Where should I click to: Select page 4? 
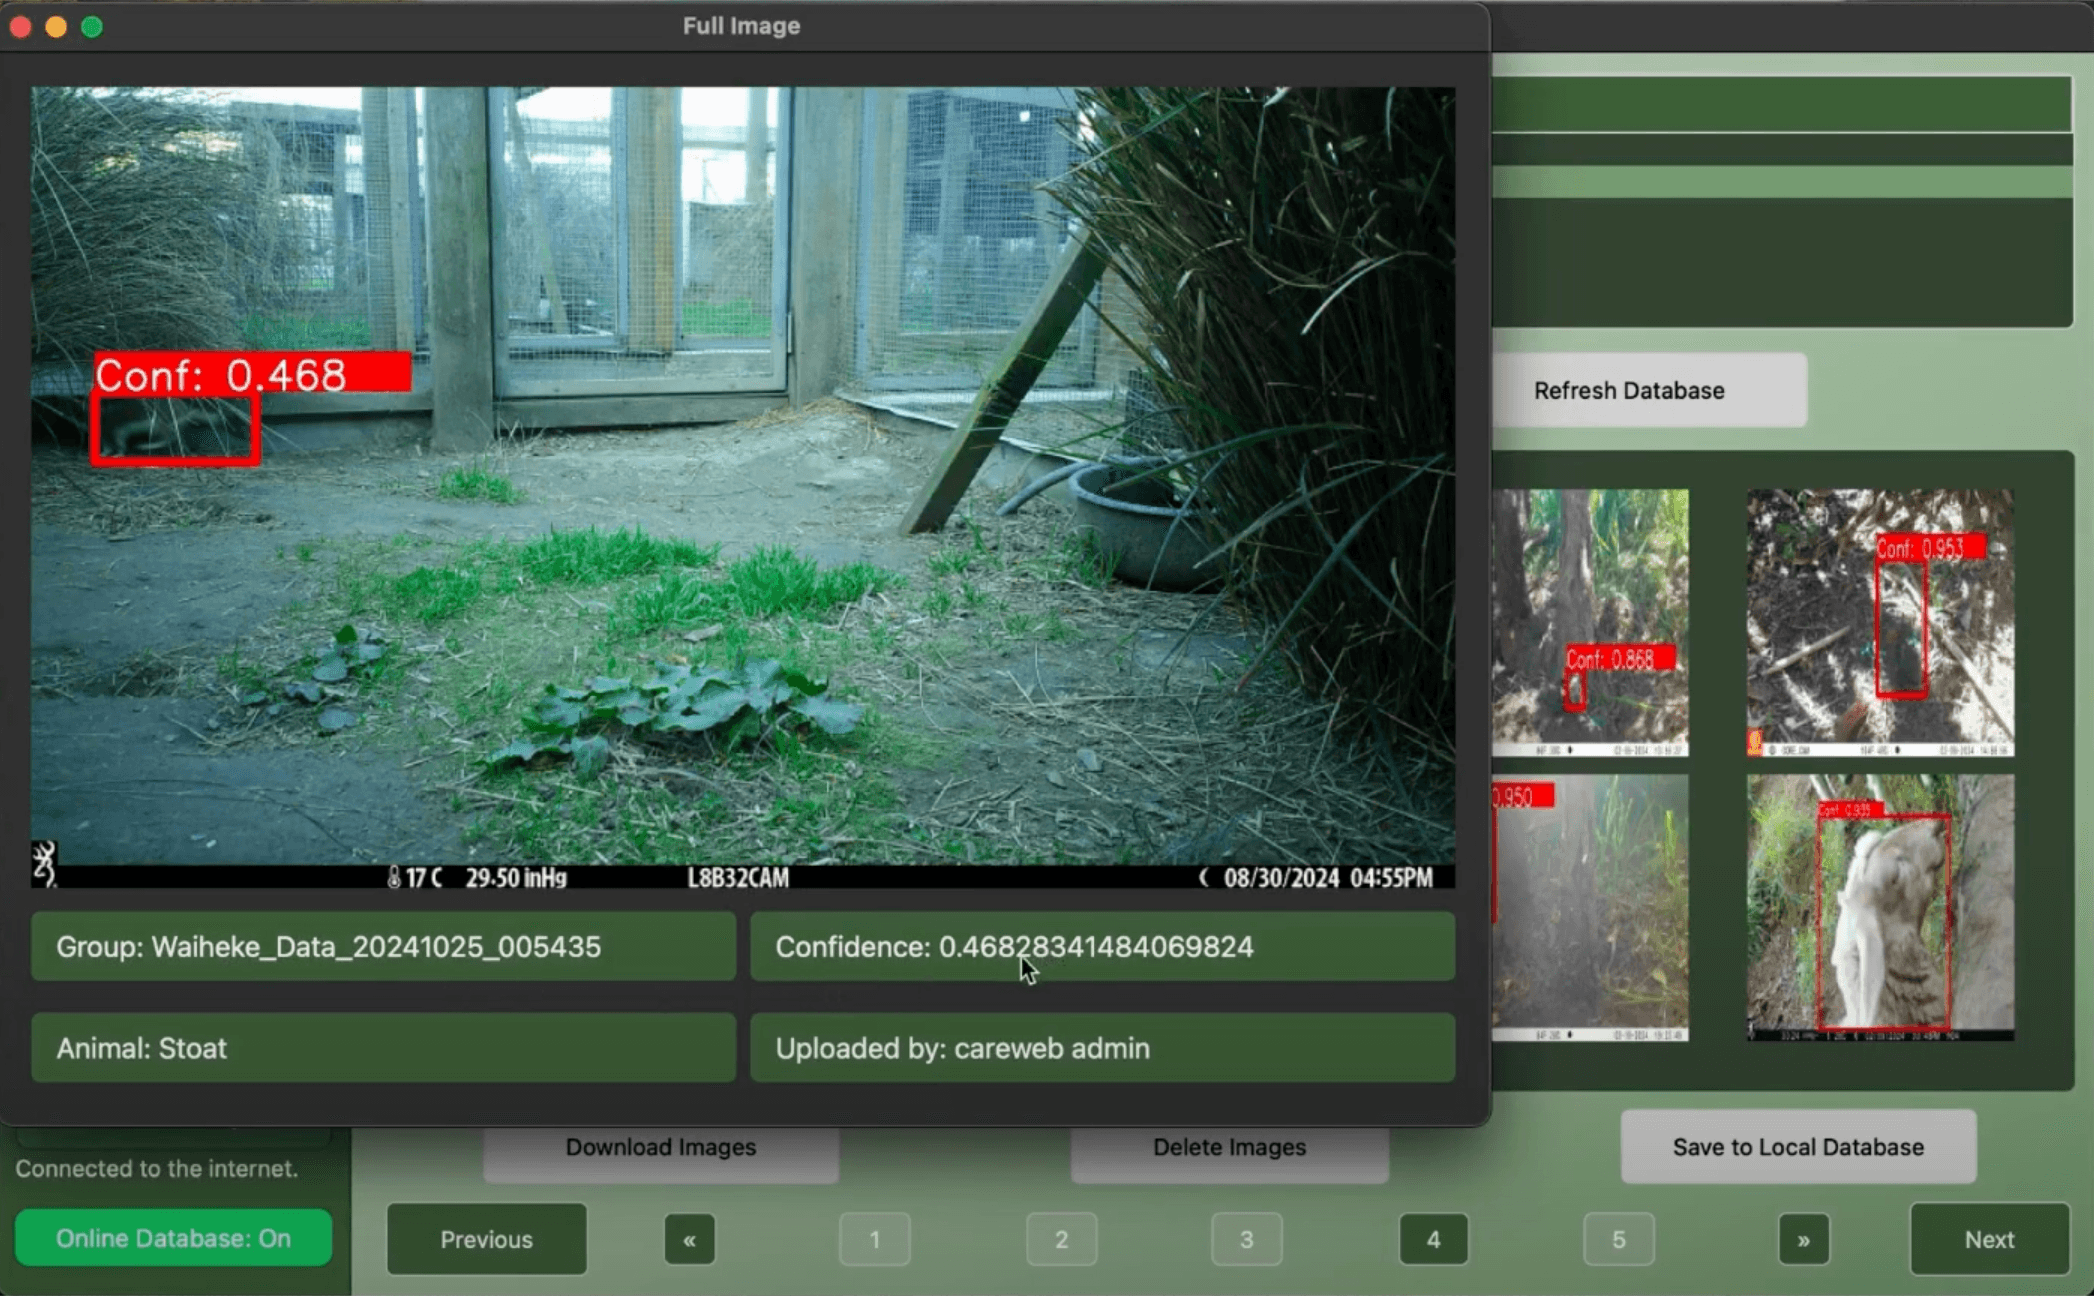[x=1433, y=1240]
